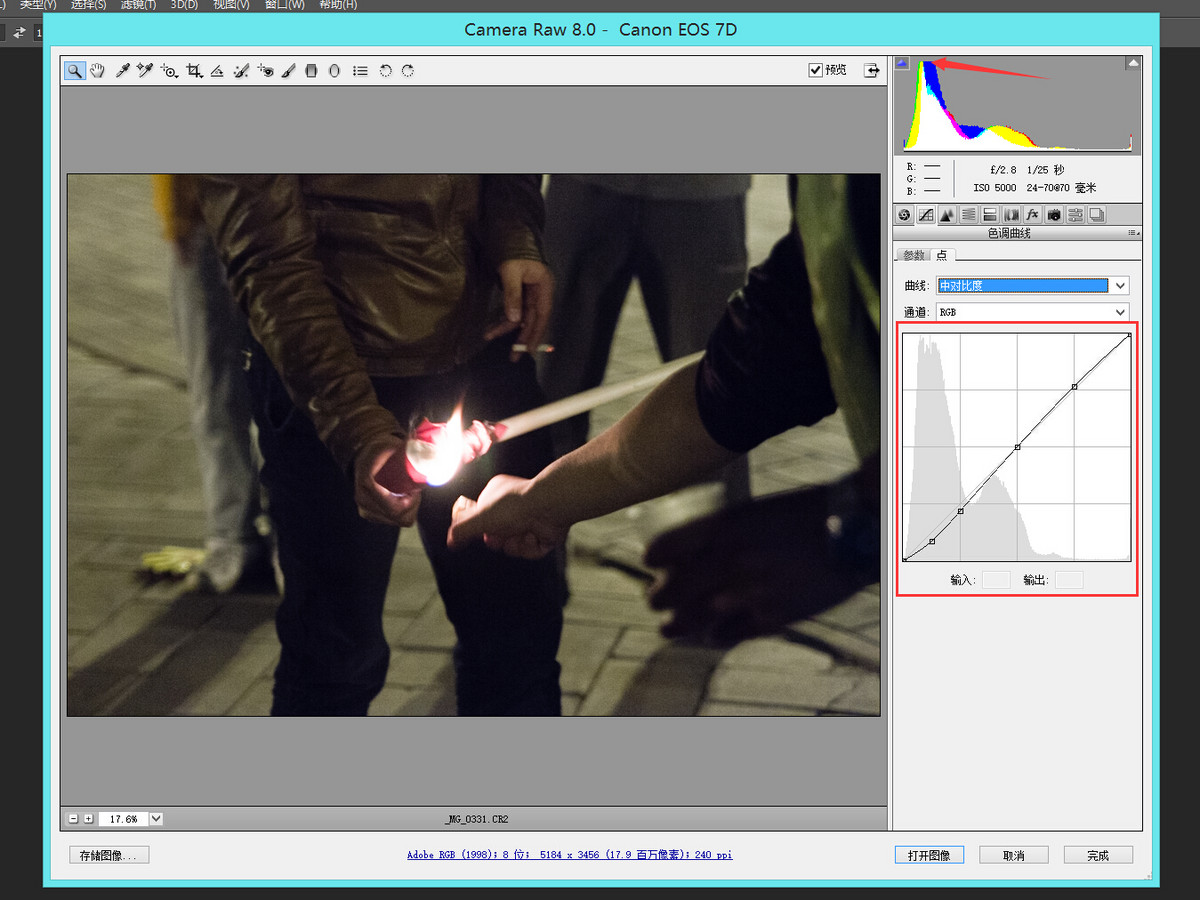Viewport: 1200px width, 900px height.
Task: Open the Adobe RGB workflow options link
Action: tap(569, 855)
